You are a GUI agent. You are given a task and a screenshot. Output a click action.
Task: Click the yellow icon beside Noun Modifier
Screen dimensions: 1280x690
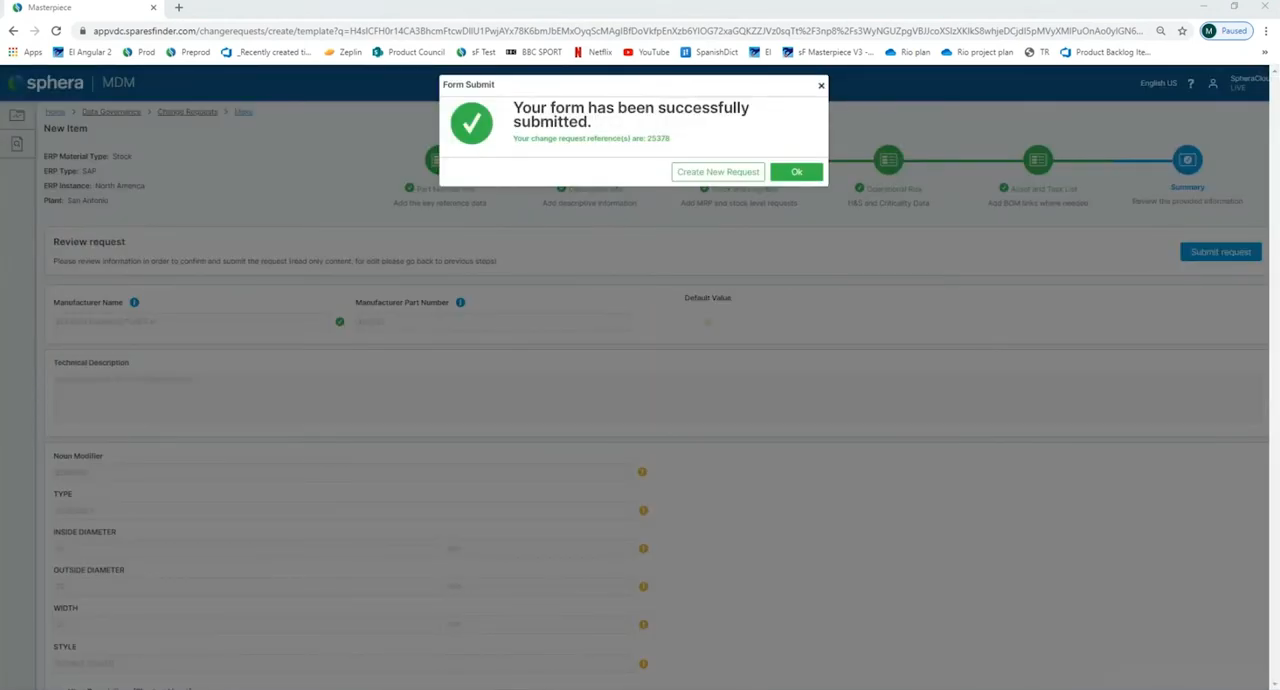tap(642, 472)
